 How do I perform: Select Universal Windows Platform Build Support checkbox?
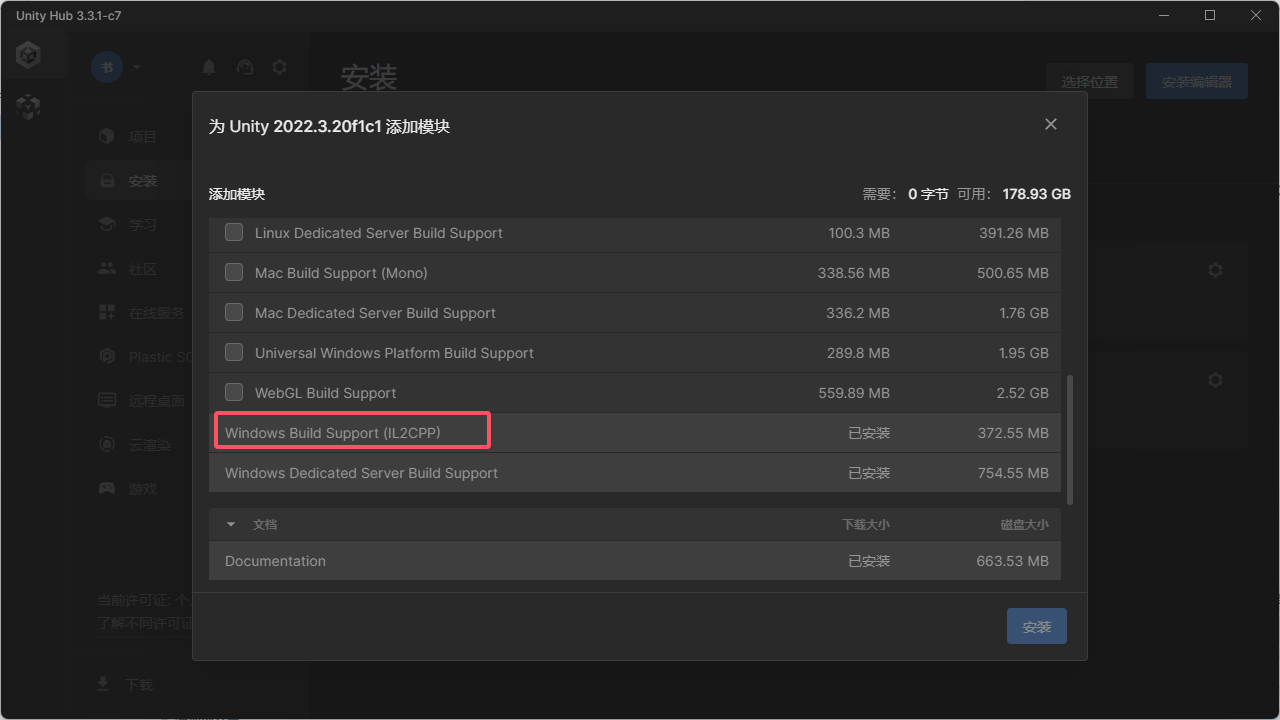(x=234, y=353)
